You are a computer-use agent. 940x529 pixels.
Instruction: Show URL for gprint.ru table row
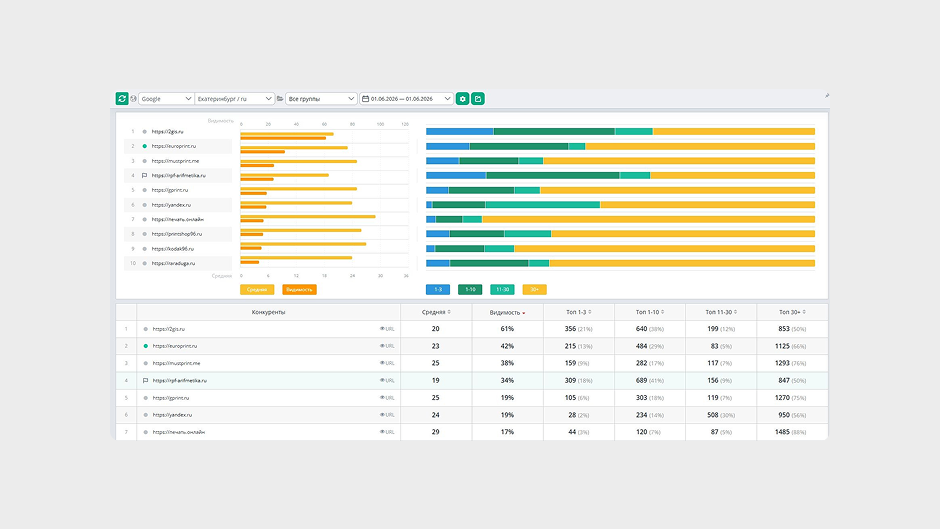pos(387,398)
